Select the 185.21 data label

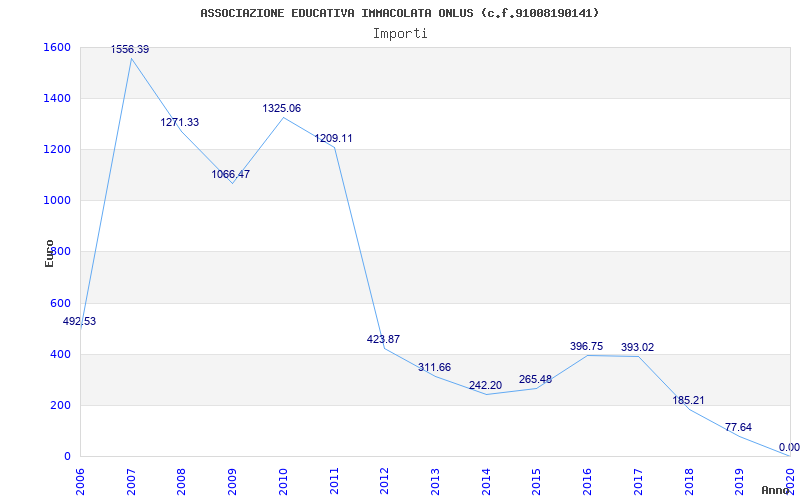click(x=688, y=401)
